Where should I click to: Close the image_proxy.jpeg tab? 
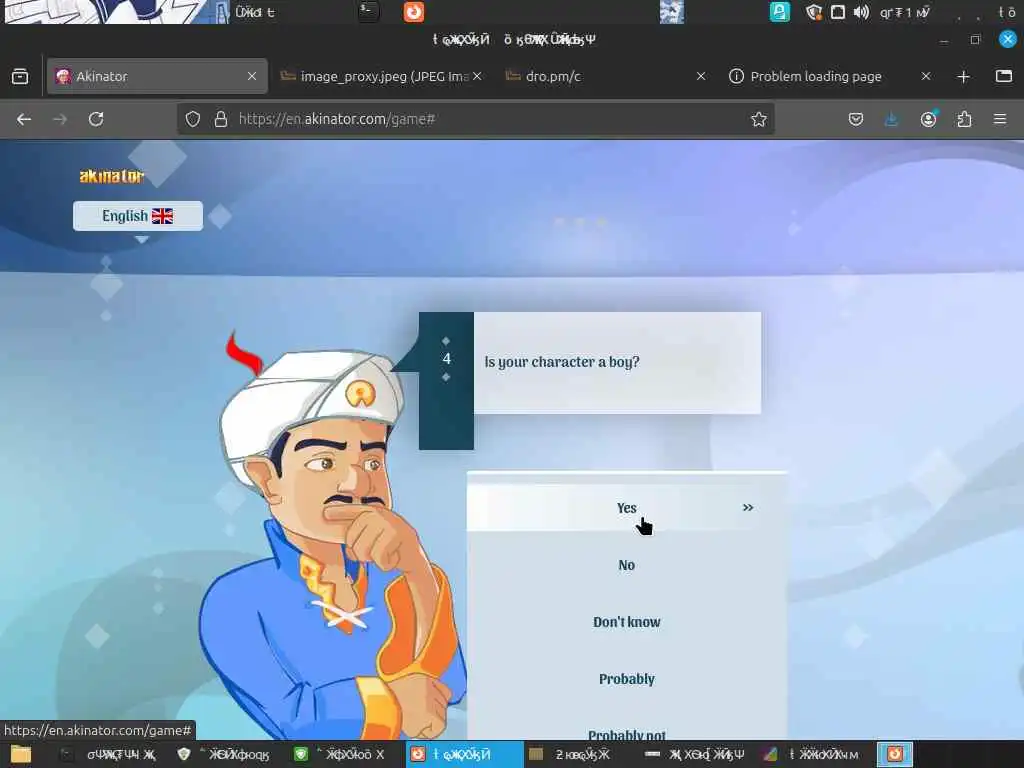[477, 76]
